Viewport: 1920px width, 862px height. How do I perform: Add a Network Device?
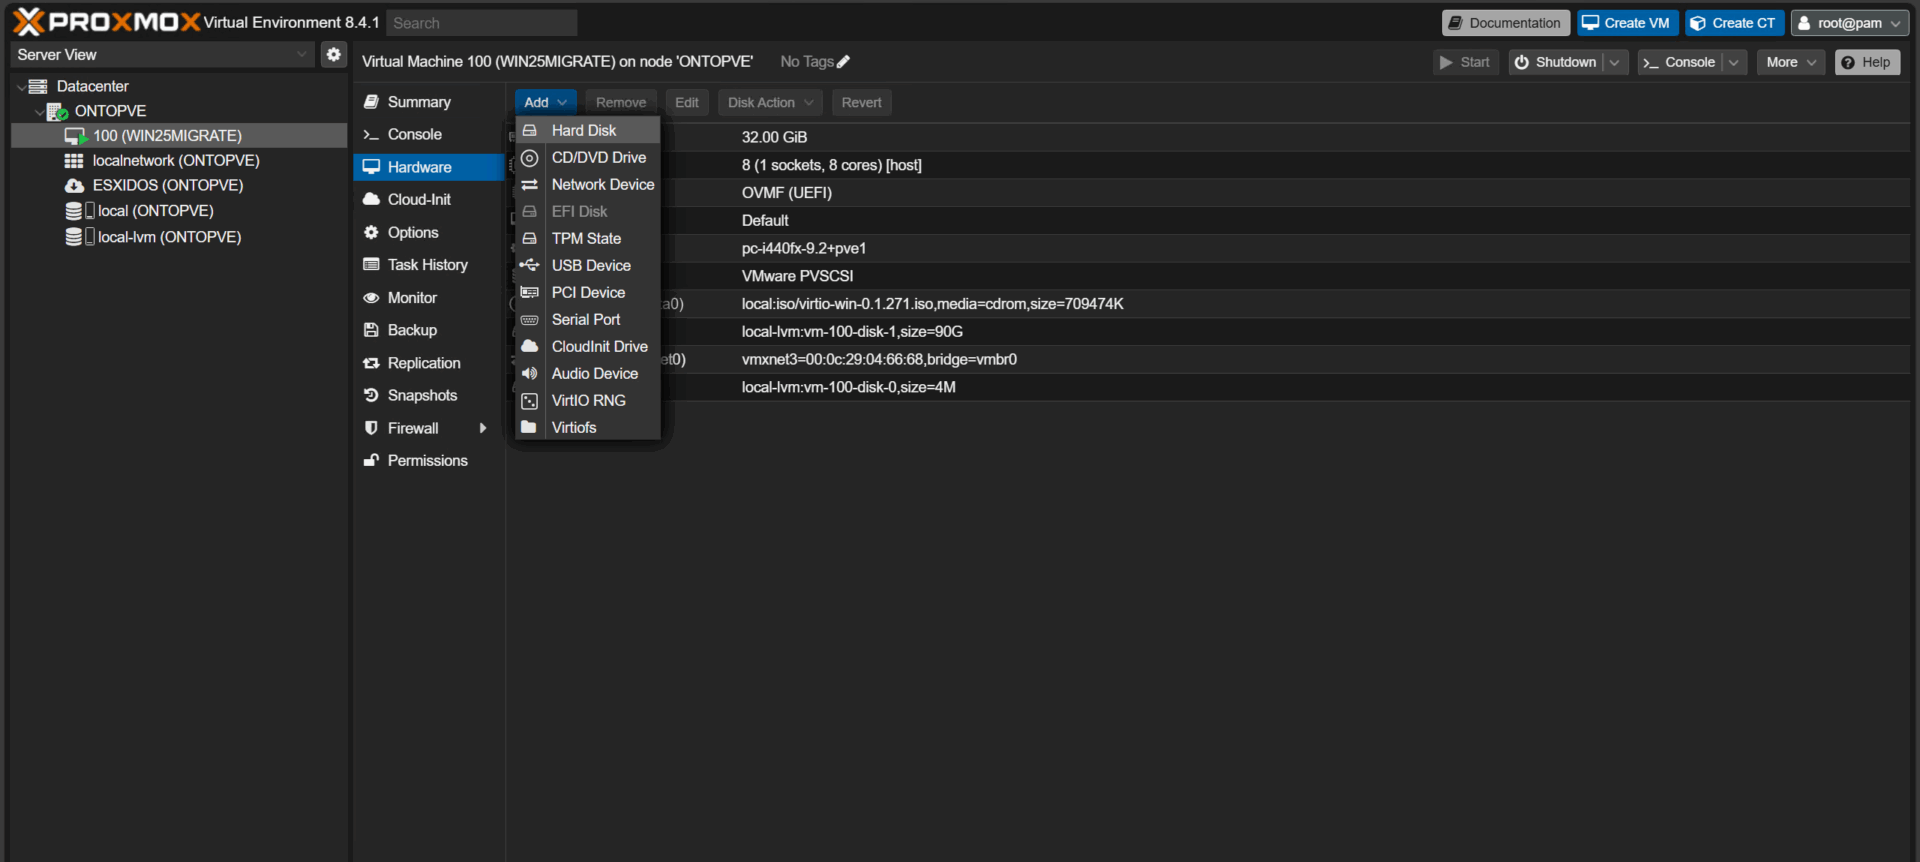[587, 184]
